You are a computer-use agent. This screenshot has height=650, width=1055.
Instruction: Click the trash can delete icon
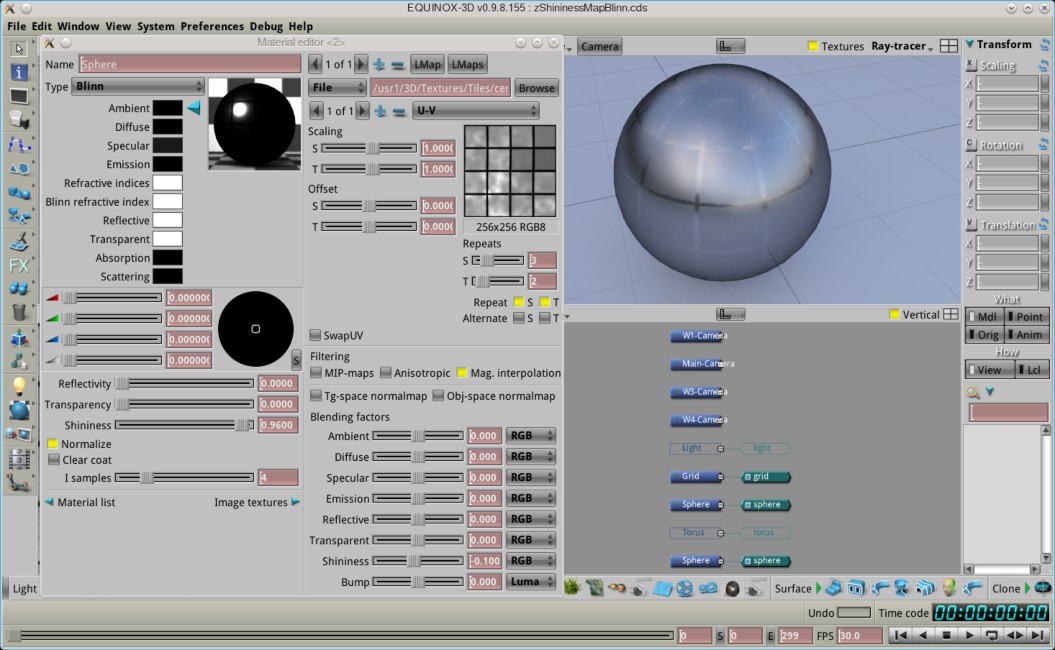point(18,312)
